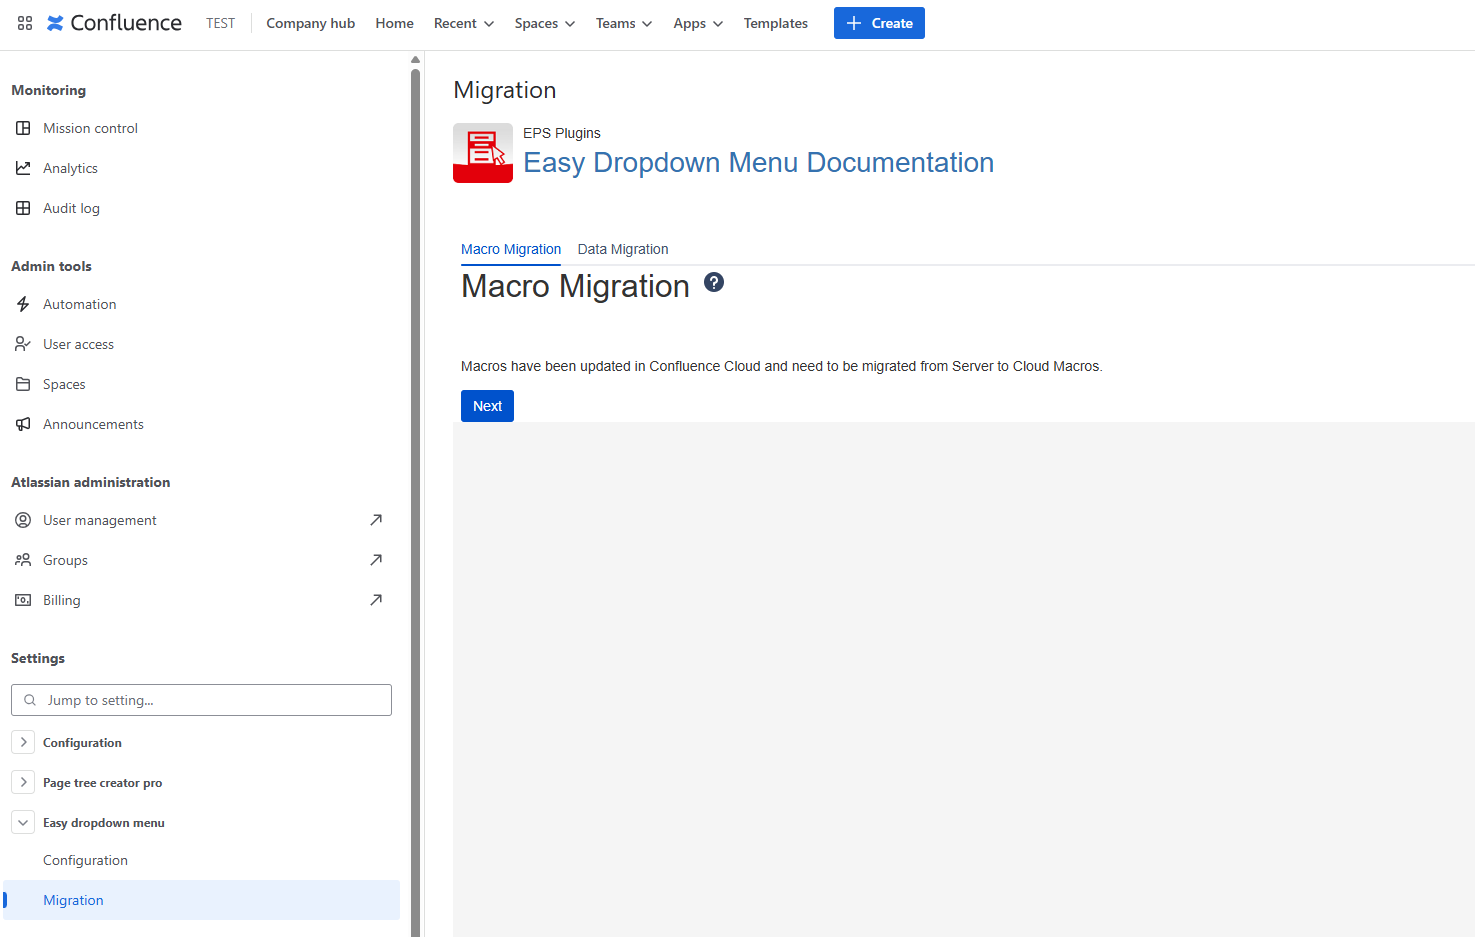Click the Confluence logo

pyautogui.click(x=114, y=23)
